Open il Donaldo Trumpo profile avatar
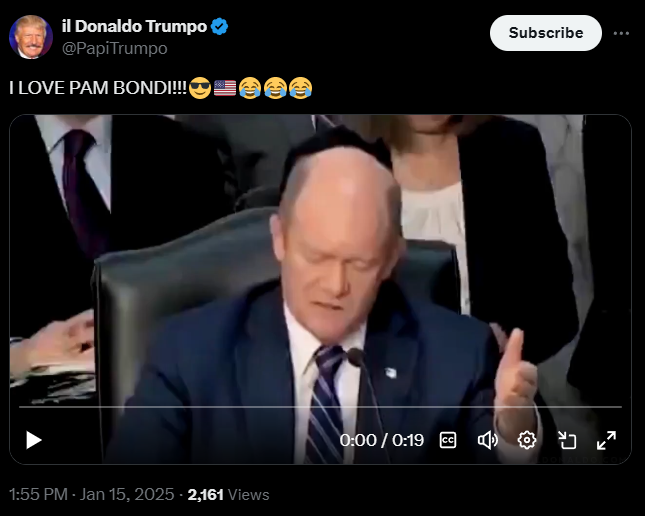645x516 pixels. 31,37
